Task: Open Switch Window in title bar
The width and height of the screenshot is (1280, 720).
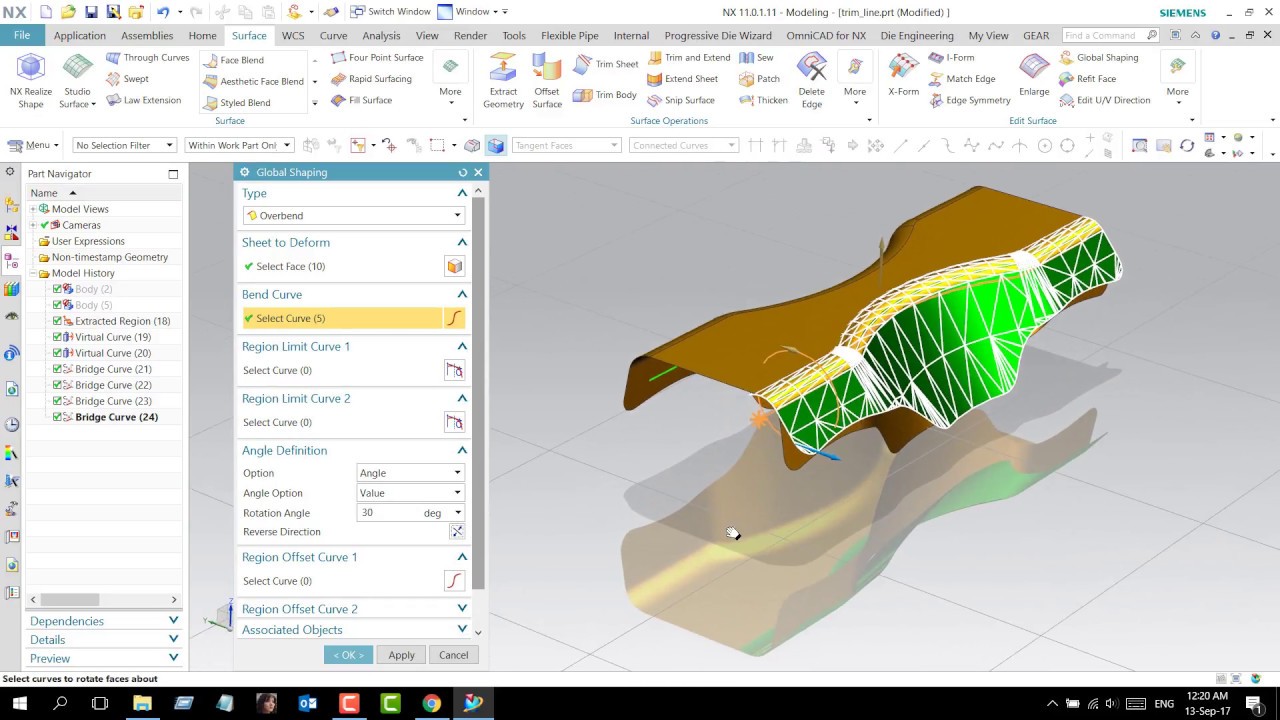Action: 390,11
